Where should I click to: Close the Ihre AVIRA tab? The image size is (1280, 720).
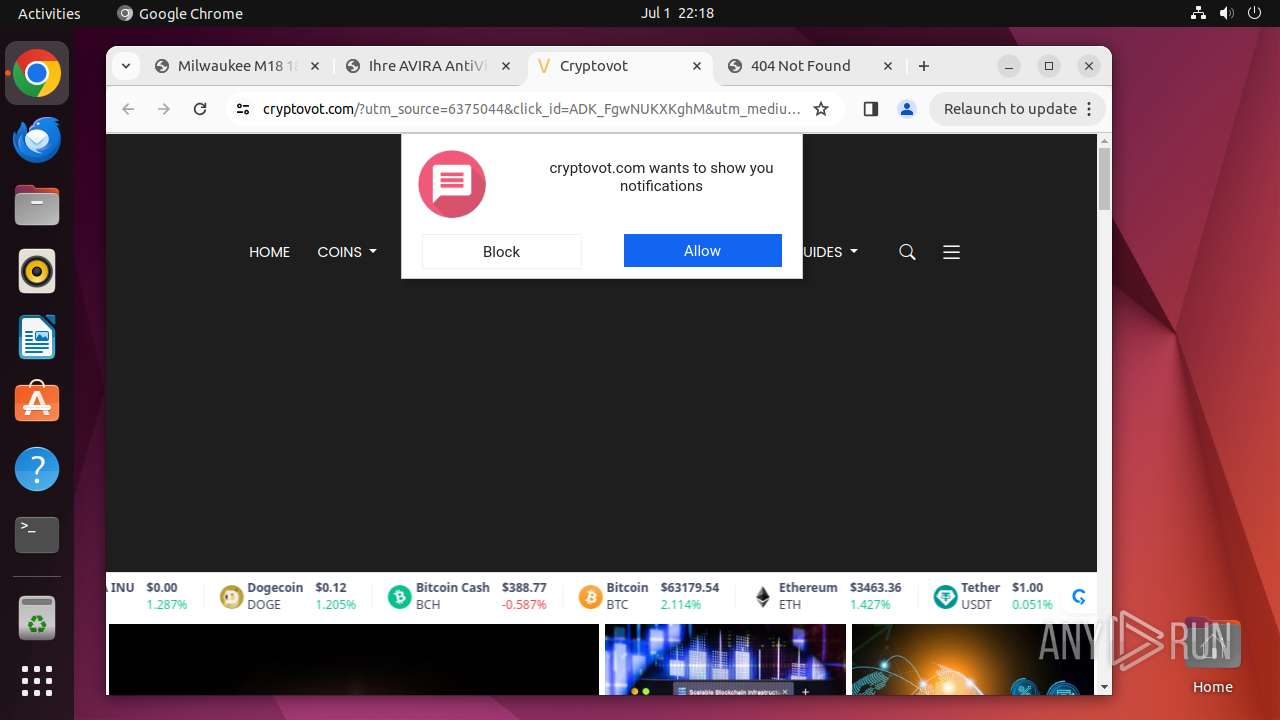506,66
